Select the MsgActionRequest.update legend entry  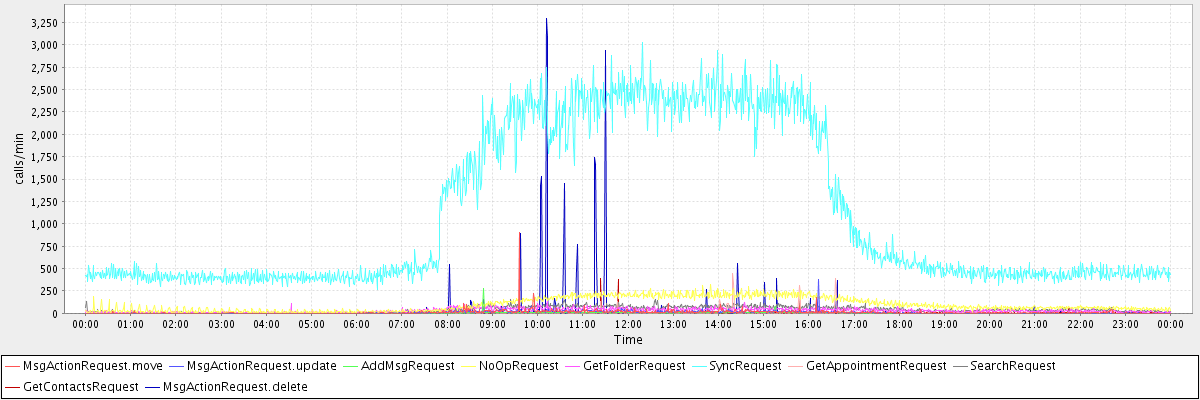click(x=261, y=366)
